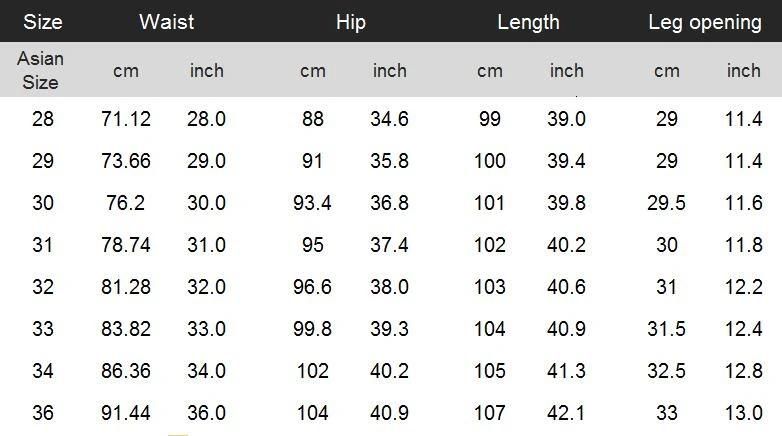Select waist value 86.36 cm
Viewport: 782px width, 436px height.
[x=126, y=371]
